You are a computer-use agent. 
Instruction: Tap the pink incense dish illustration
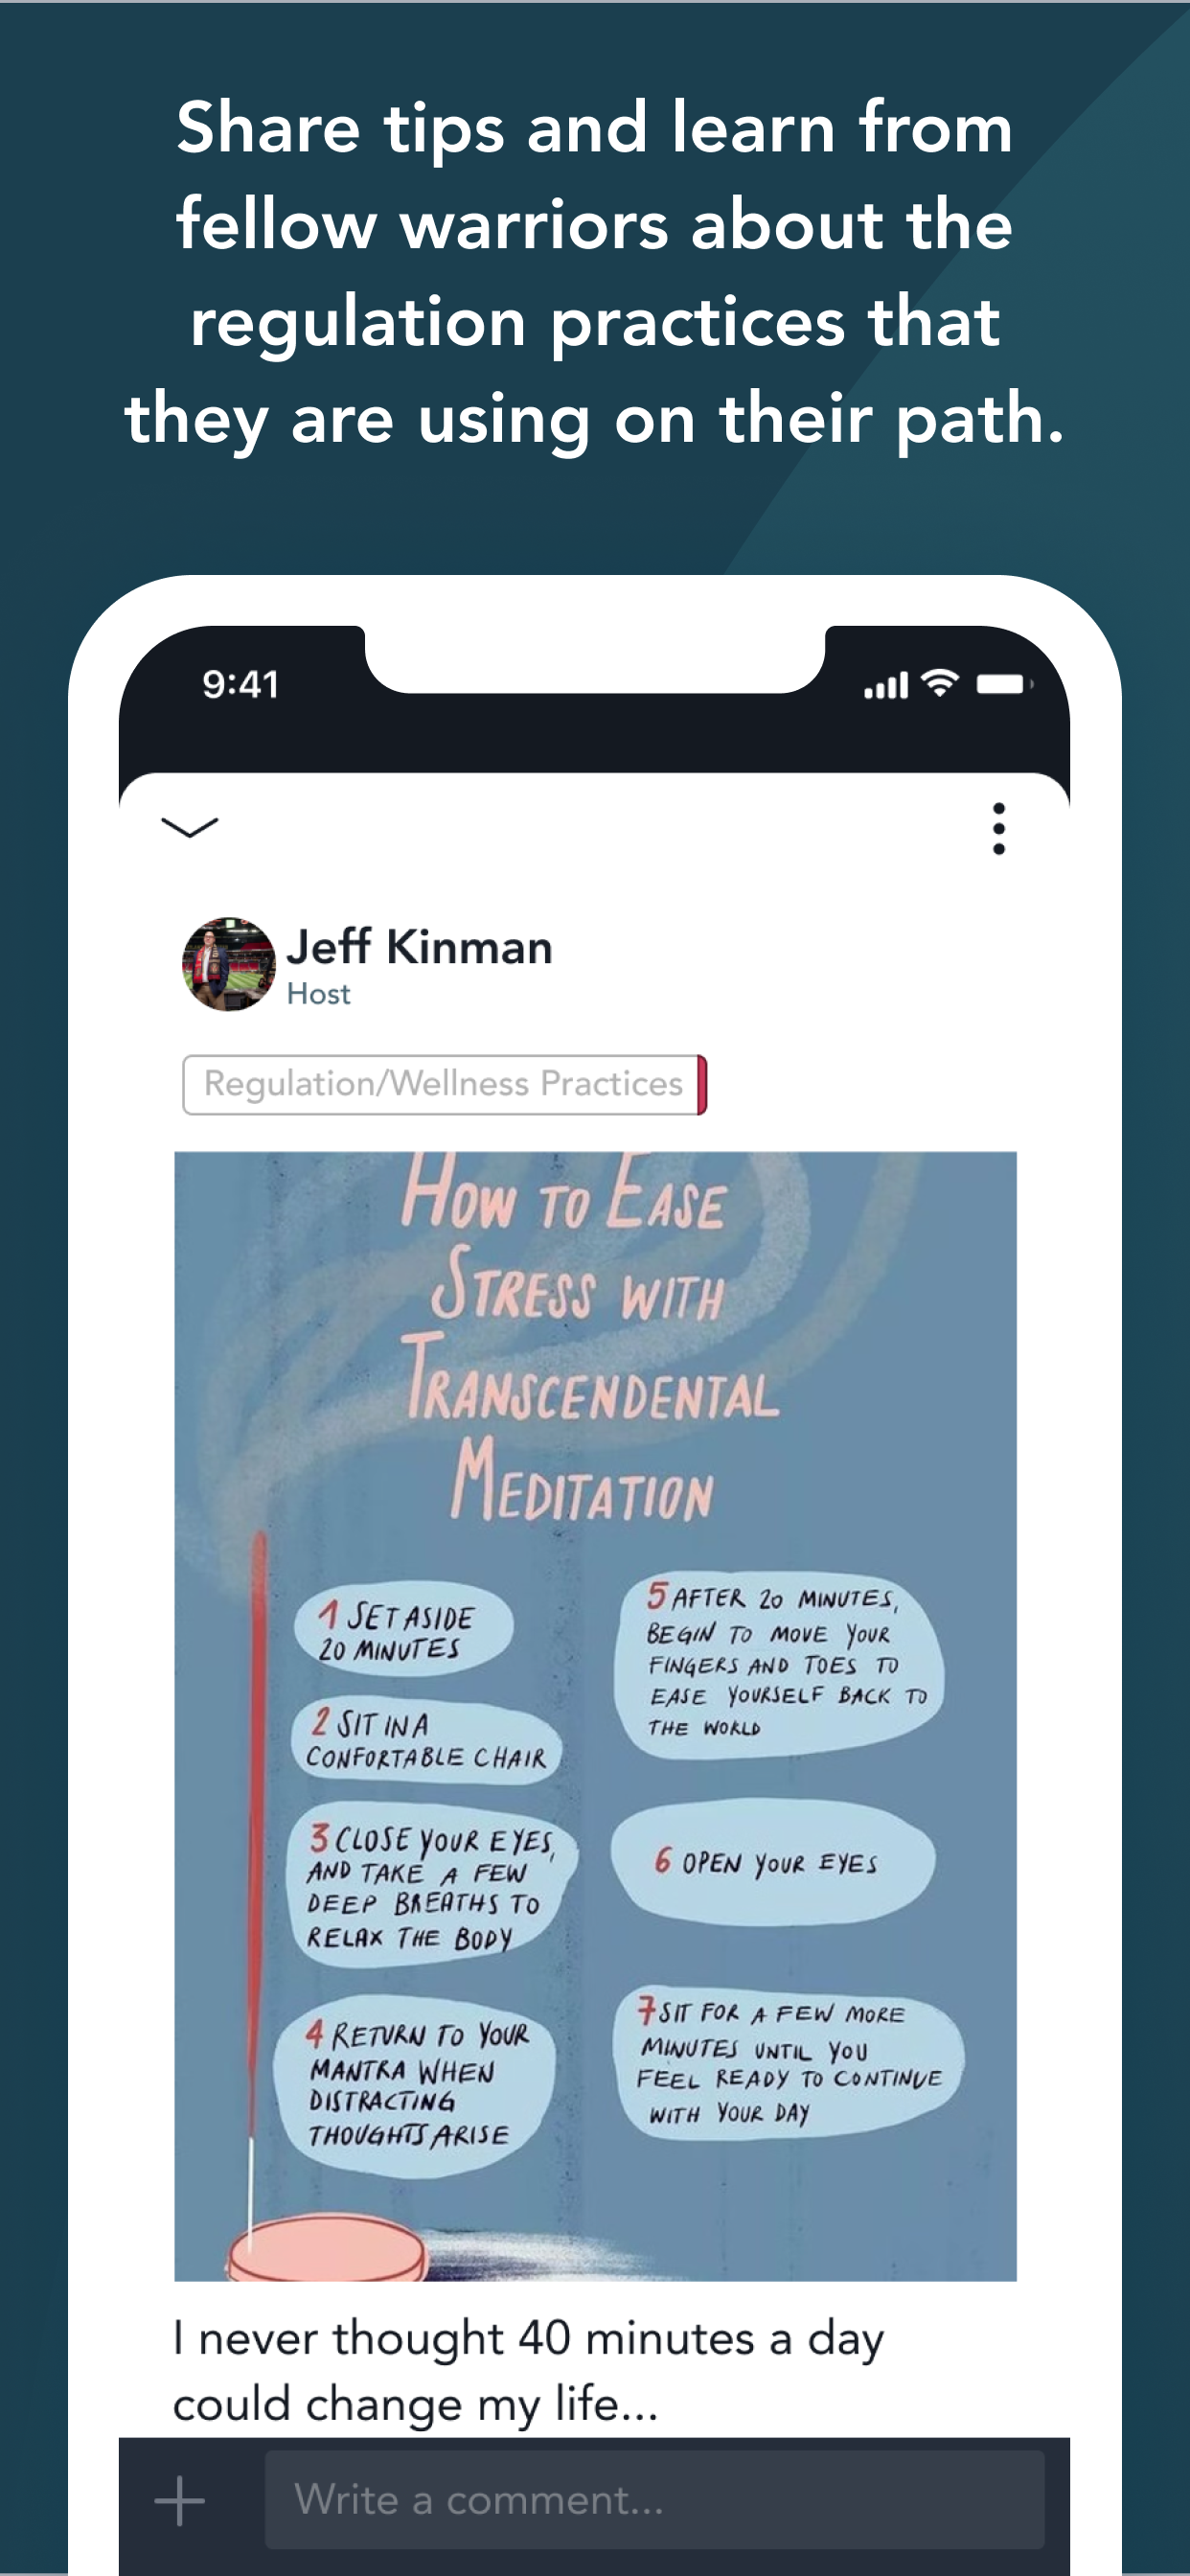click(327, 2249)
